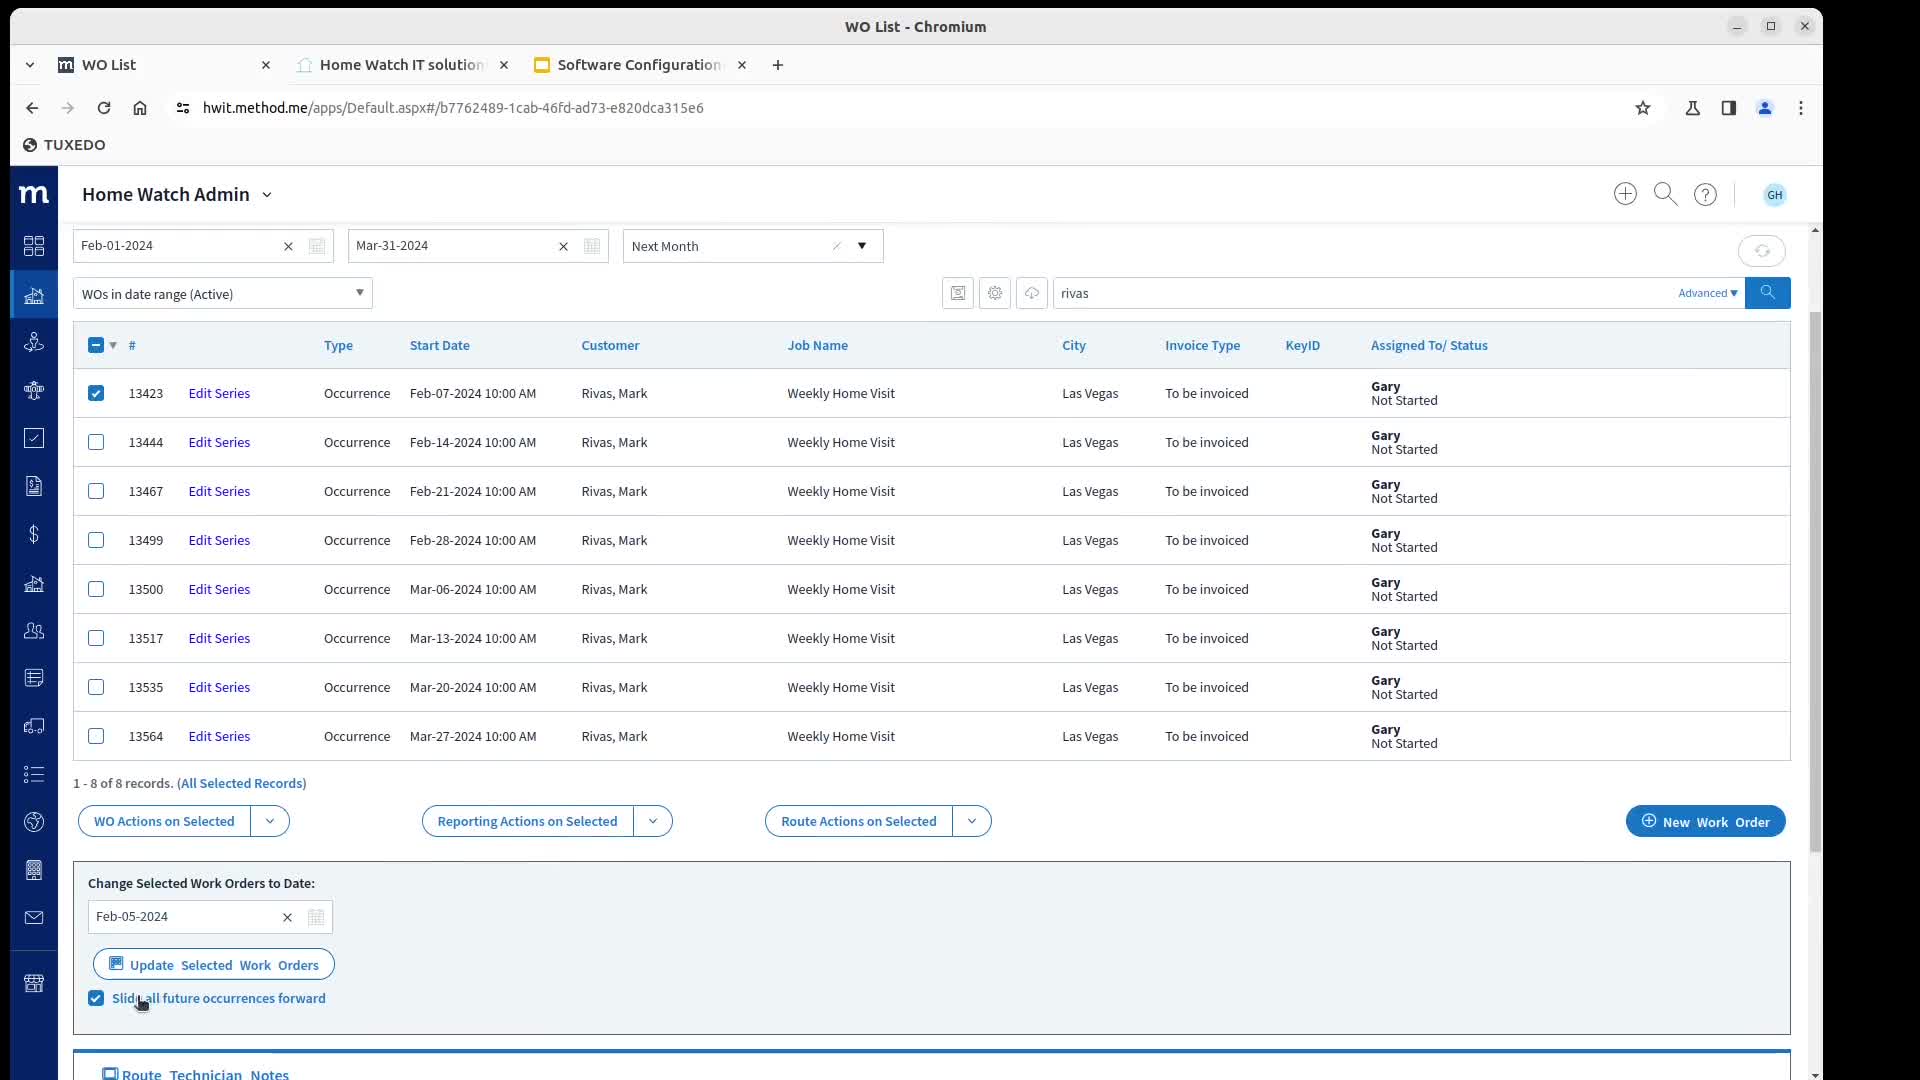The image size is (1920, 1080).
Task: Open the WOs in date range filter dropdown
Action: (359, 293)
